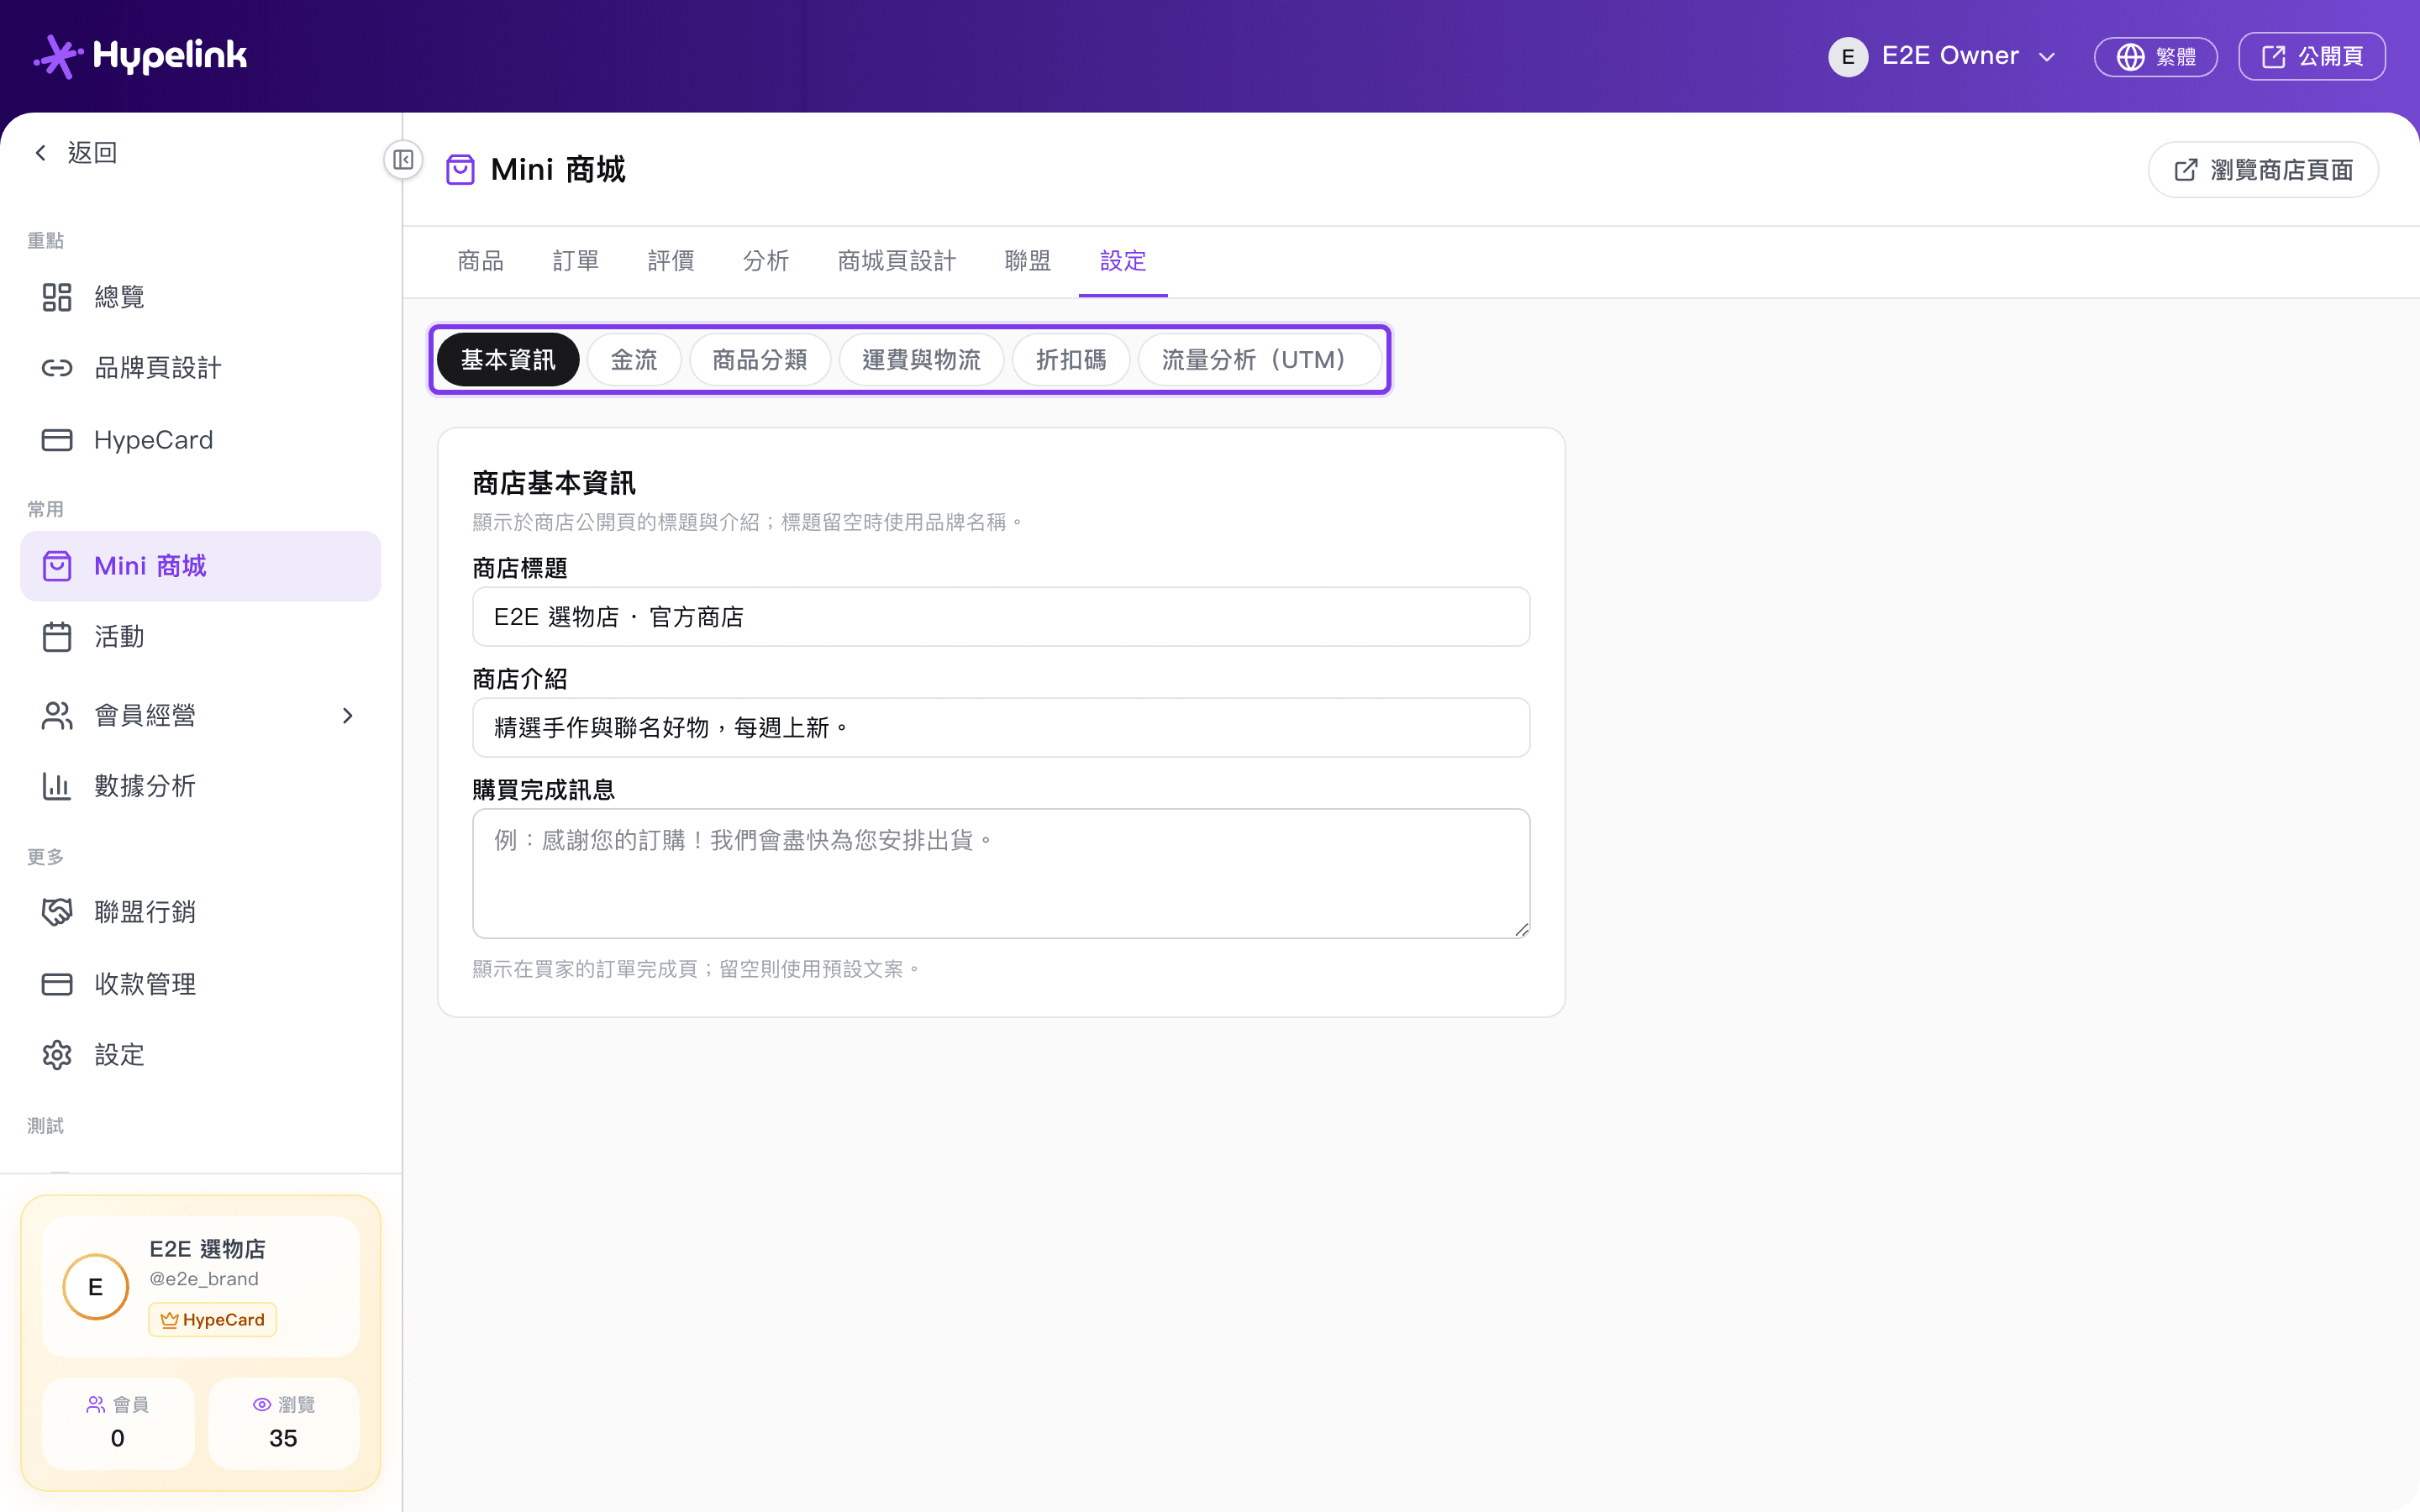2420x1512 pixels.
Task: Open the E2E Owner account dropdown
Action: [1942, 56]
